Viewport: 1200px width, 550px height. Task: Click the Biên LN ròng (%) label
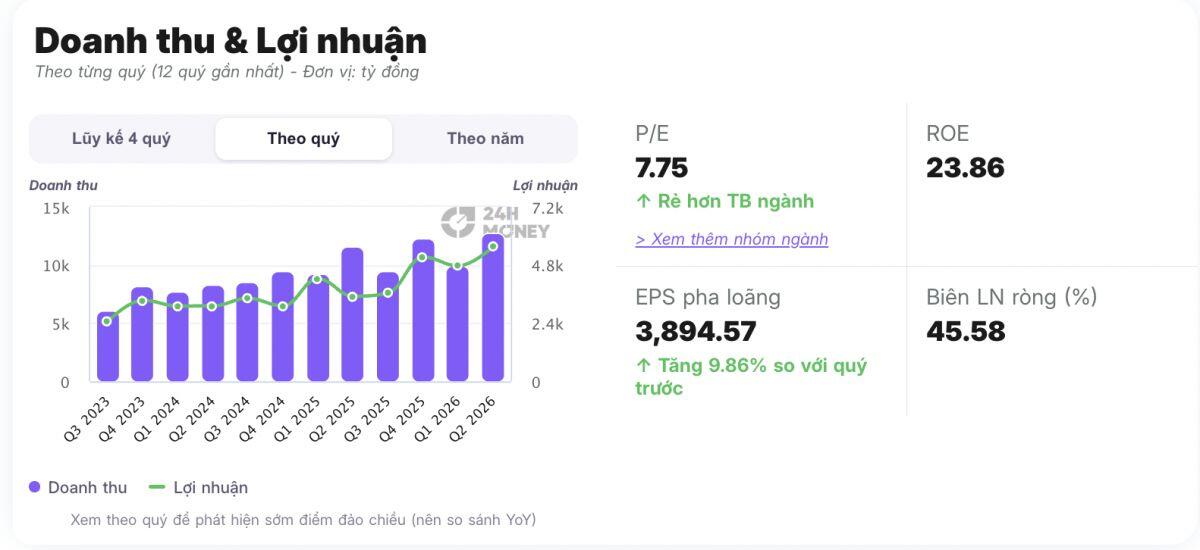click(1012, 297)
